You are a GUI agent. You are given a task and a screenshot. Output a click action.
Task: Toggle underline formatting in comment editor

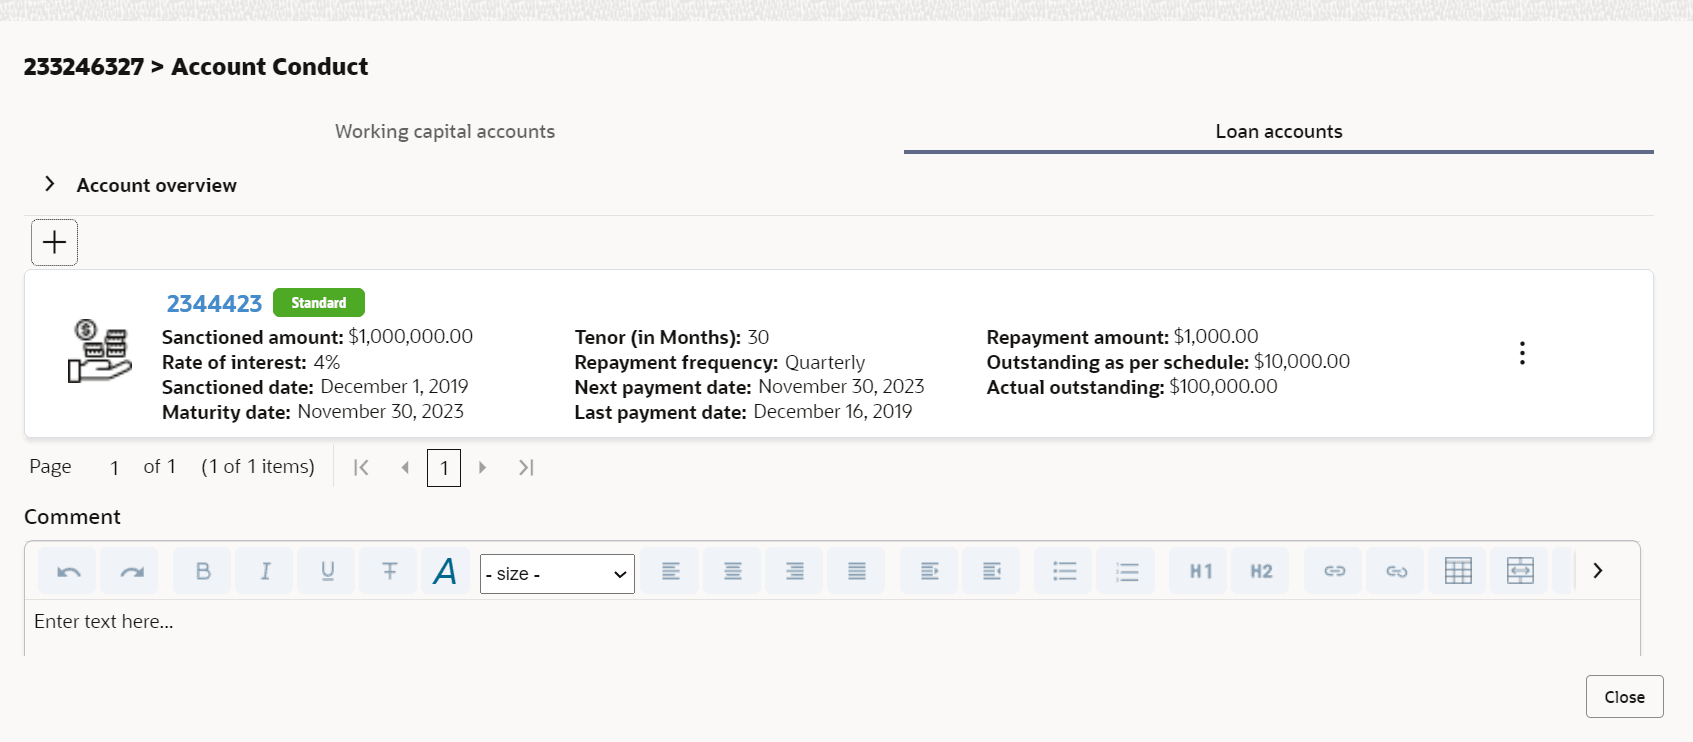[x=327, y=571]
